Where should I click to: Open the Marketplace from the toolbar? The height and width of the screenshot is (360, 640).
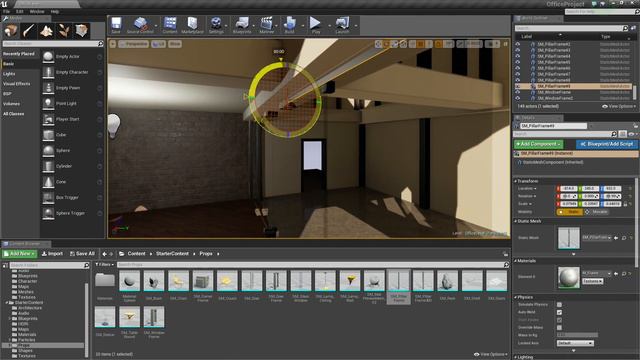tap(192, 24)
